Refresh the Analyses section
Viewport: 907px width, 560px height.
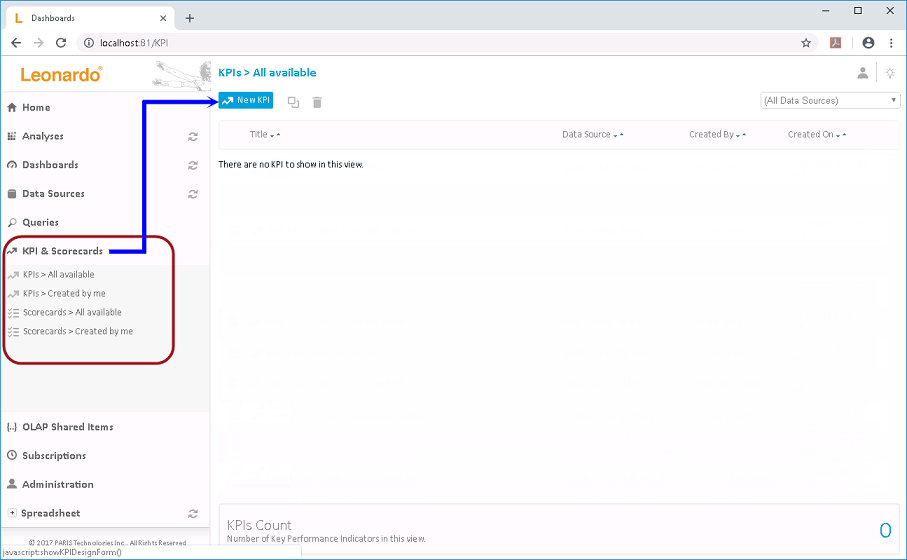193,137
